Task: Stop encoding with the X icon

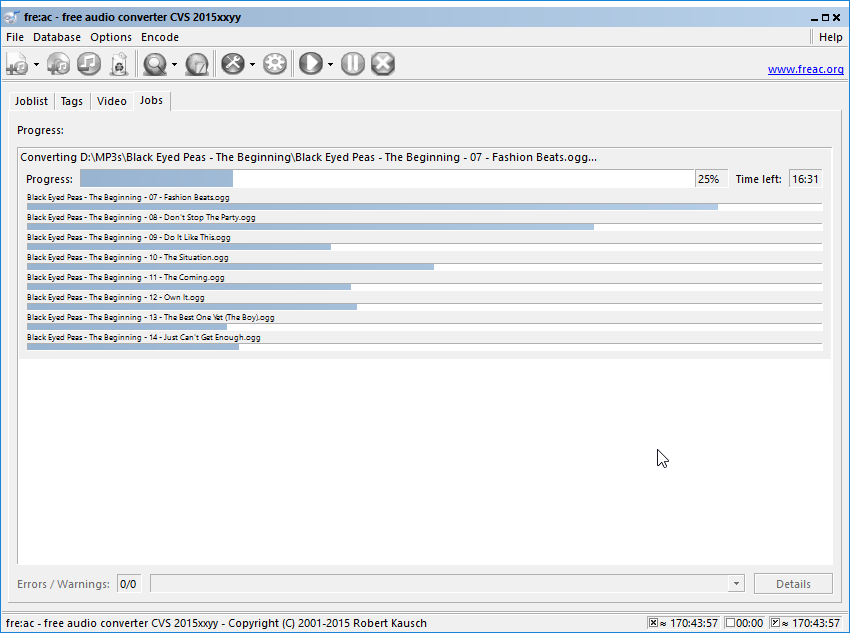Action: [383, 64]
